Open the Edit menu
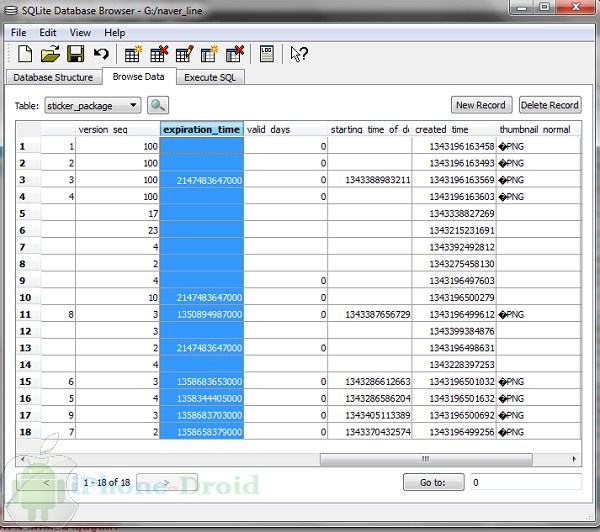This screenshot has width=600, height=532. pos(48,33)
